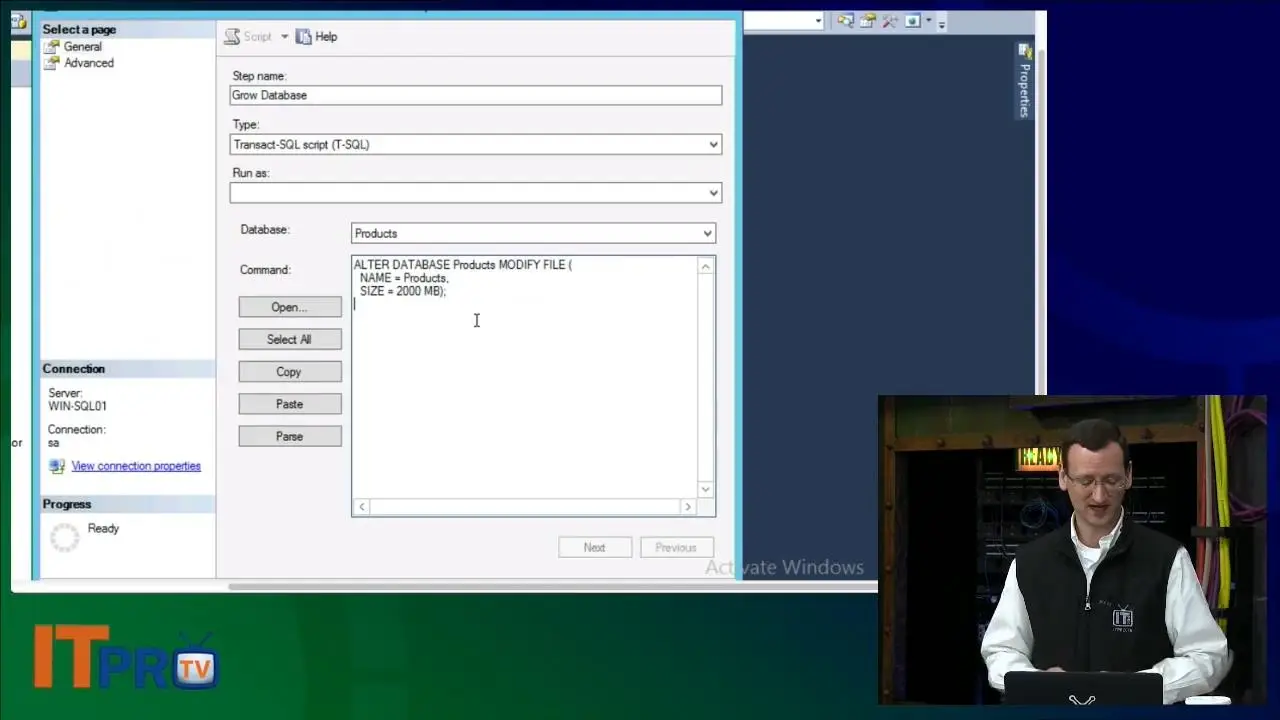
Task: Click the globe window icon in the top toolbar
Action: coord(912,21)
